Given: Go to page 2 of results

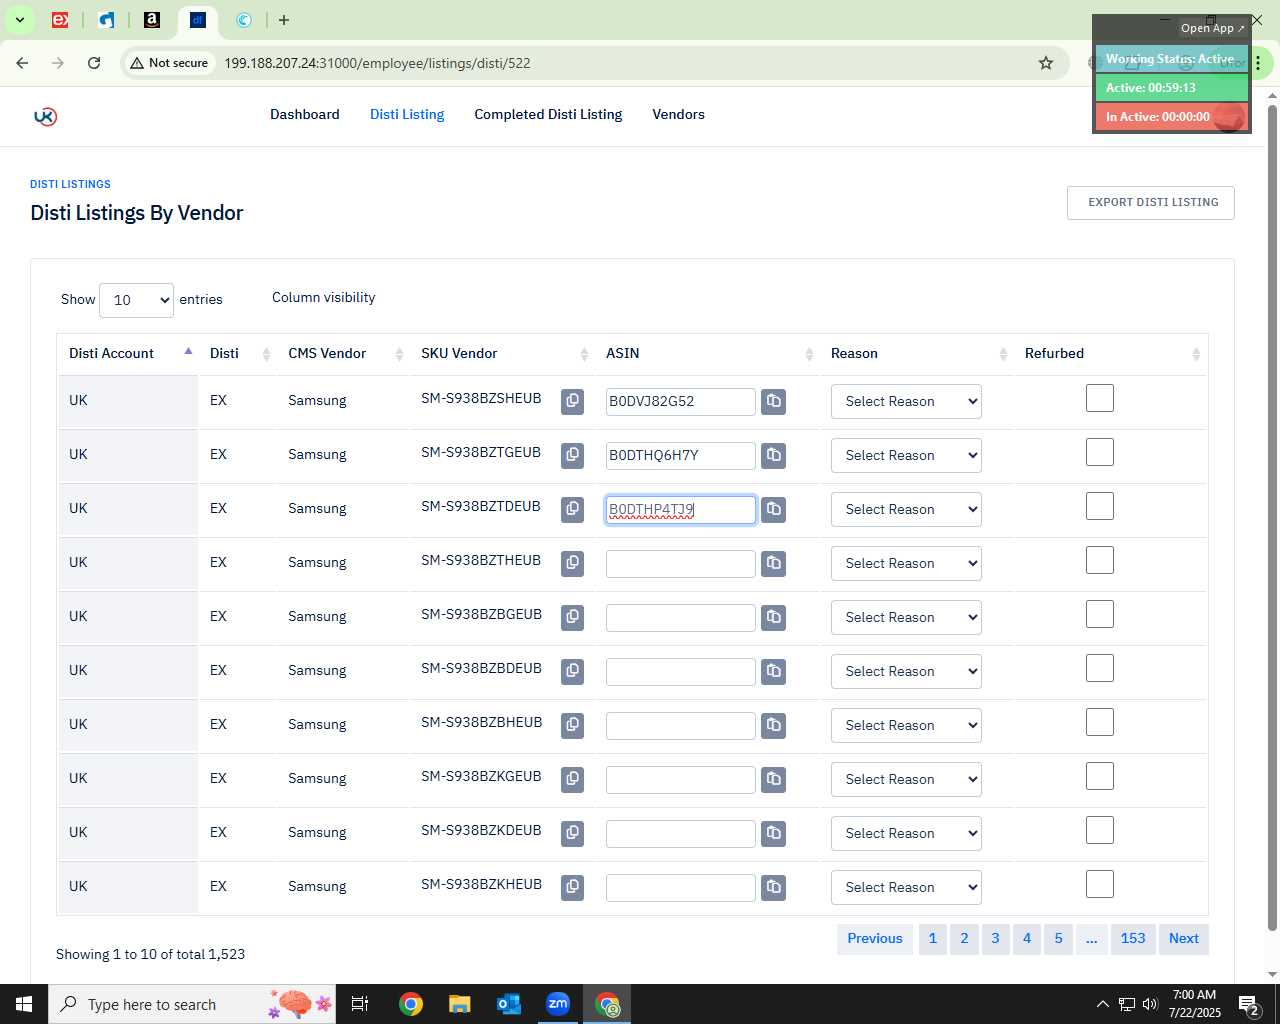Looking at the screenshot, I should click(964, 938).
